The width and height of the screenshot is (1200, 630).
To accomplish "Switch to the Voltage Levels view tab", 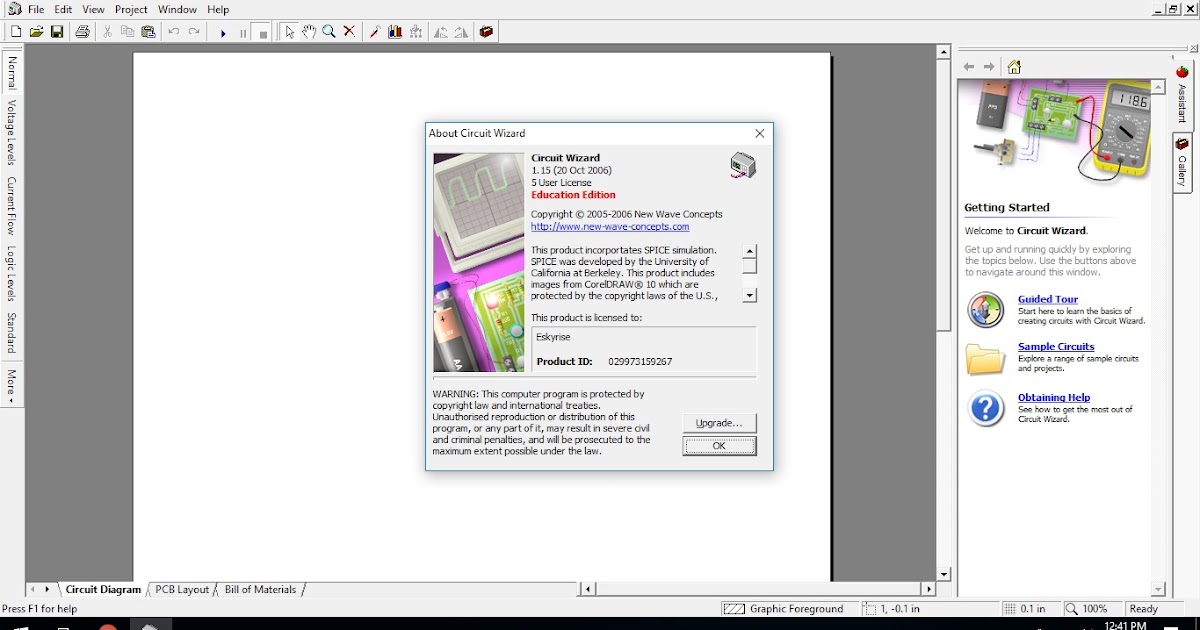I will 11,133.
